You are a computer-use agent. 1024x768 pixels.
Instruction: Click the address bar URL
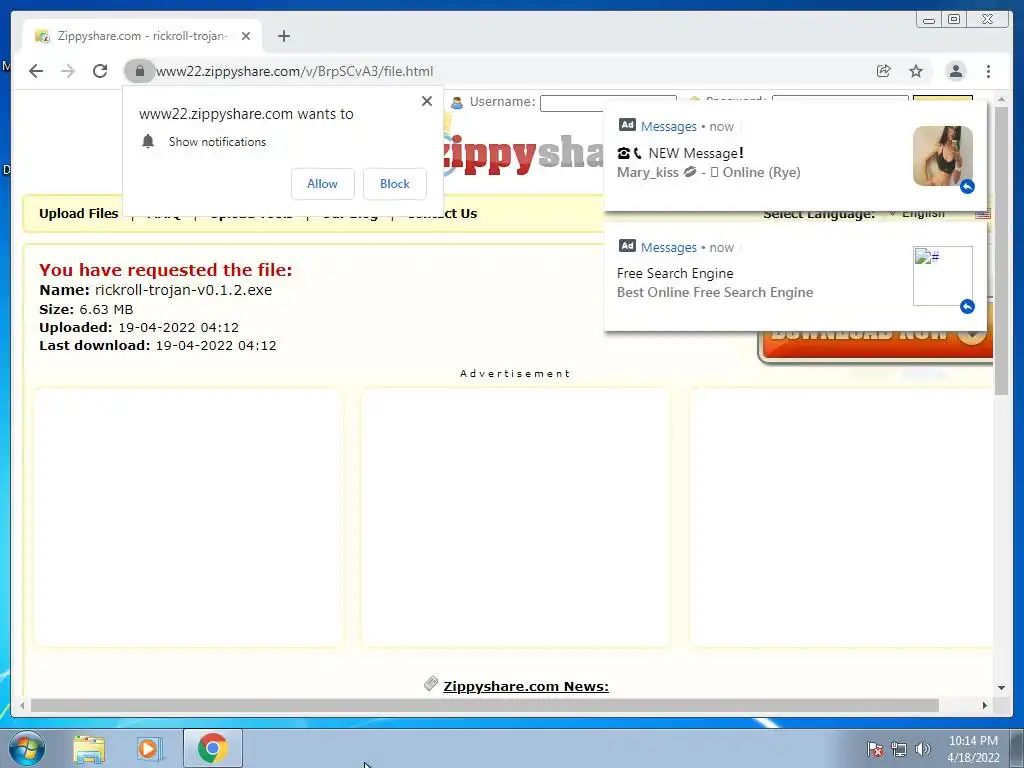click(x=295, y=71)
